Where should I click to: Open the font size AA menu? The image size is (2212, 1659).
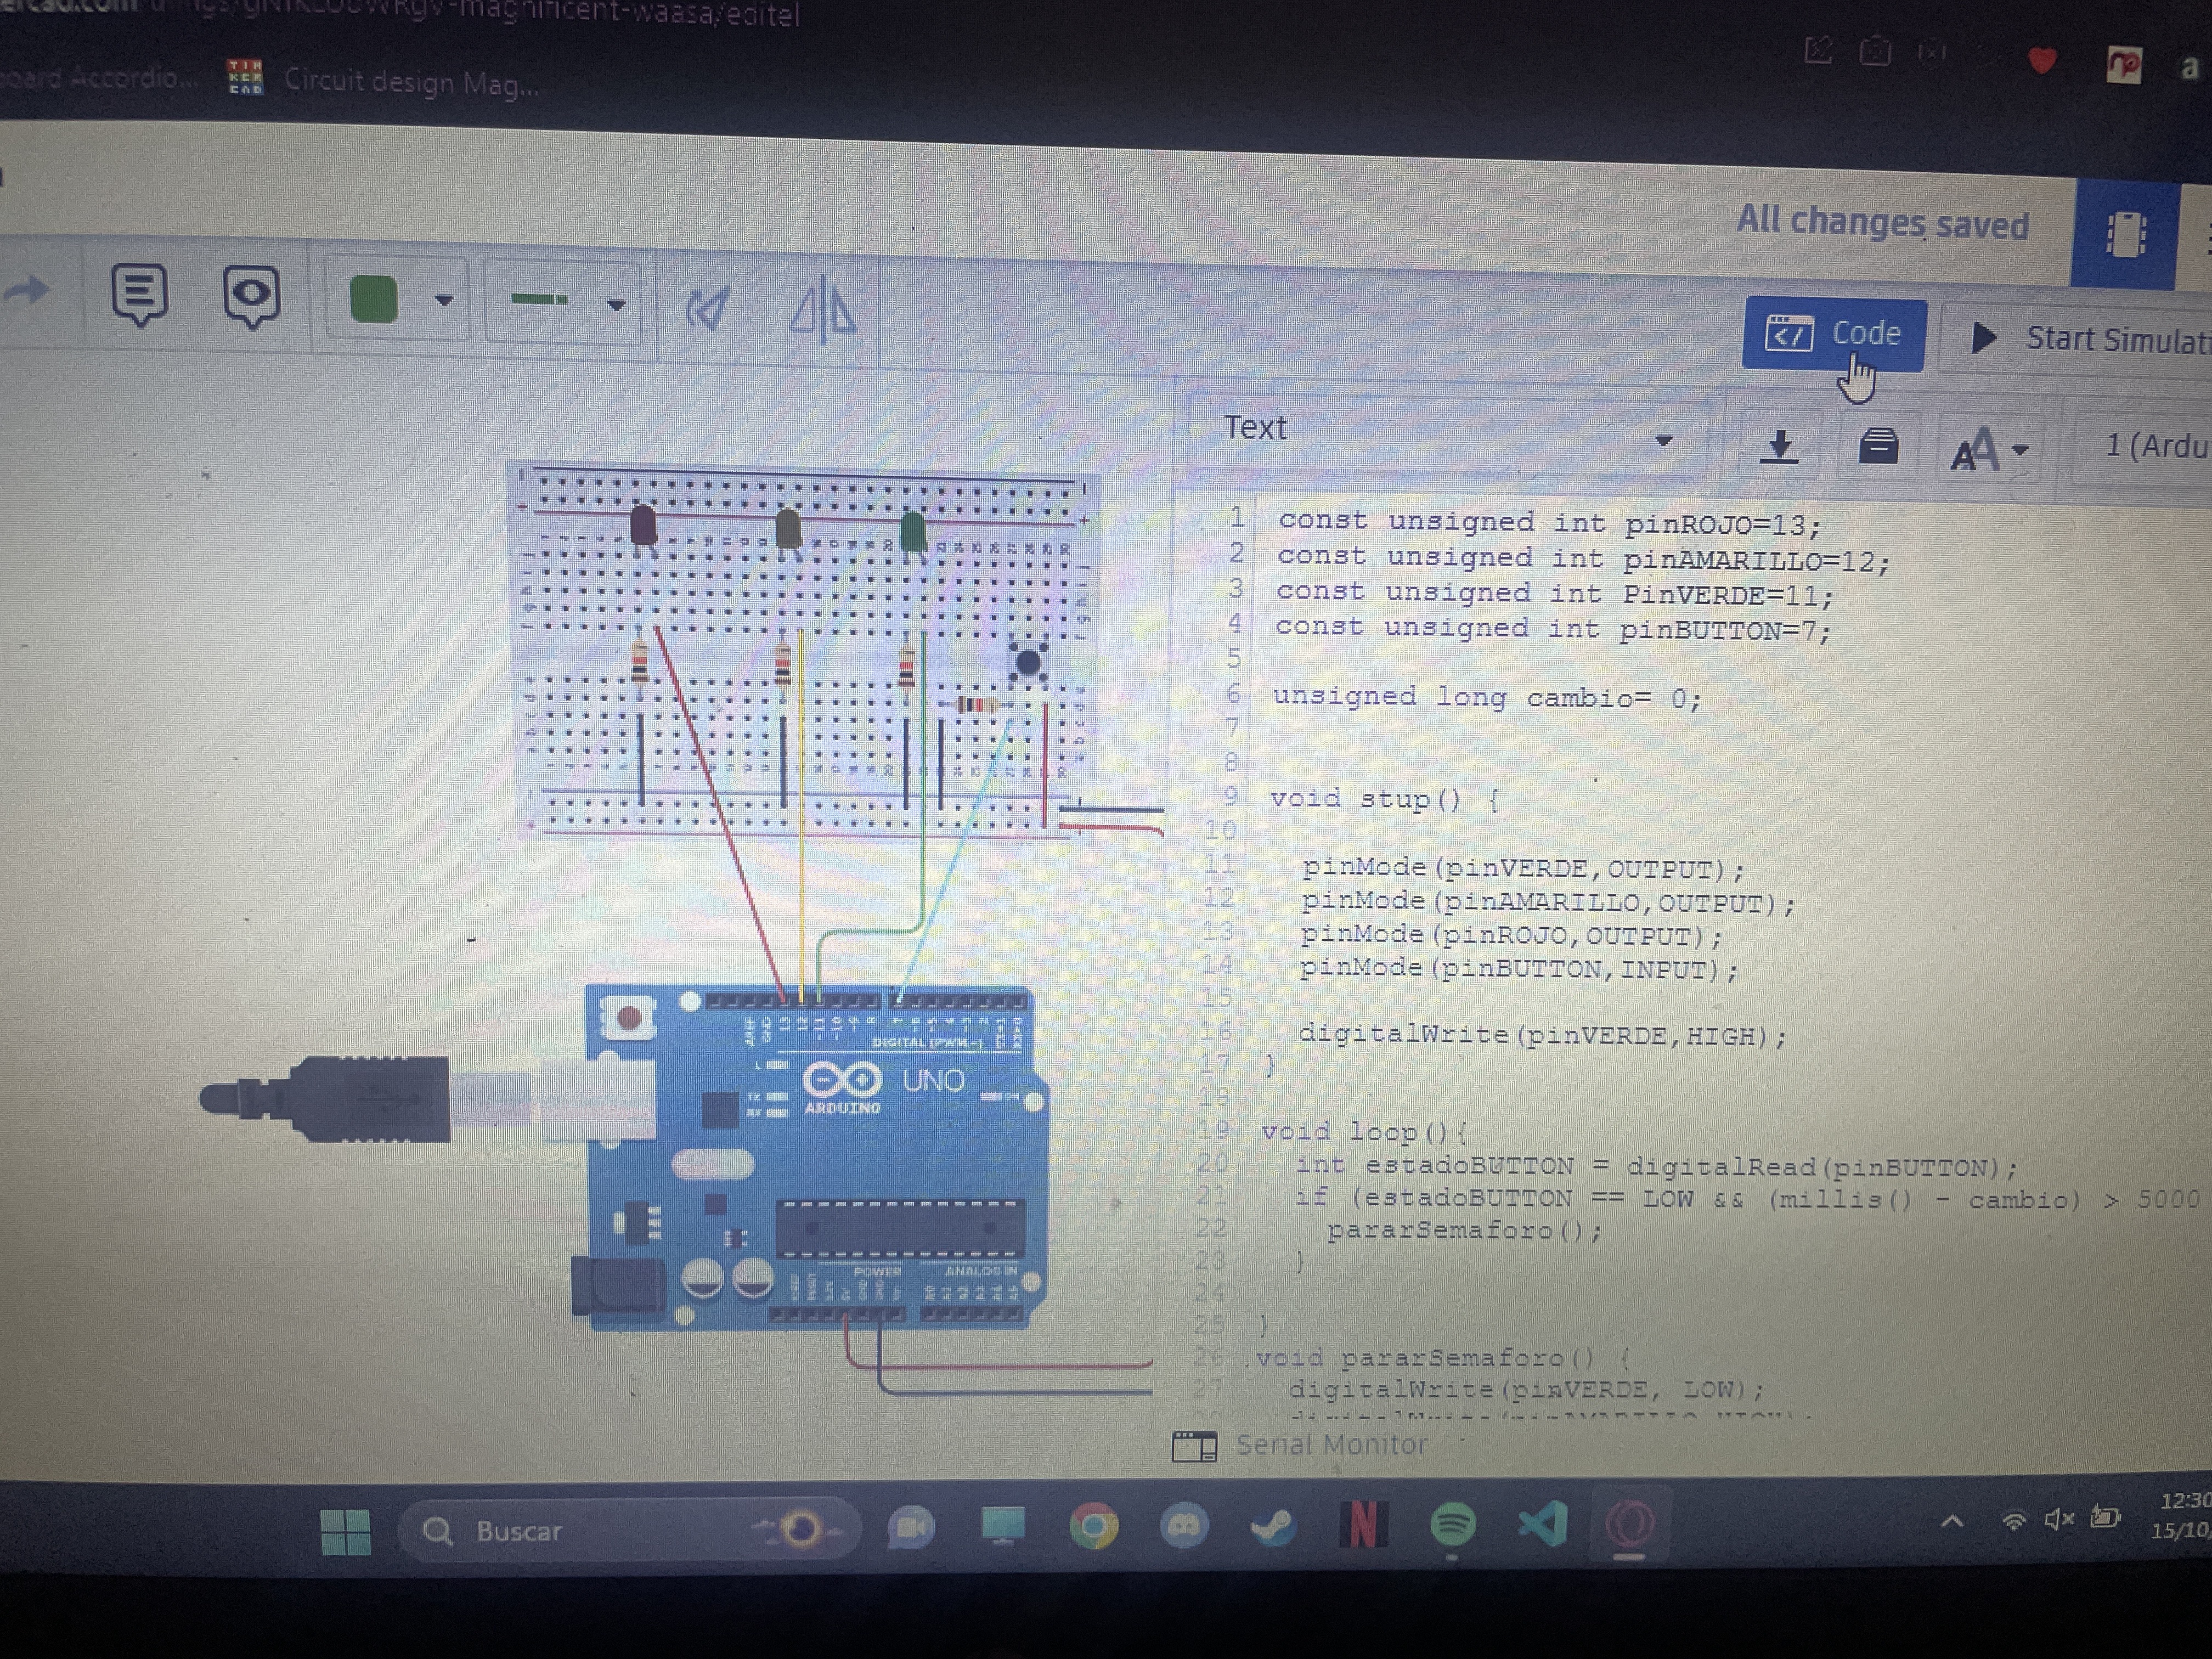click(1988, 450)
